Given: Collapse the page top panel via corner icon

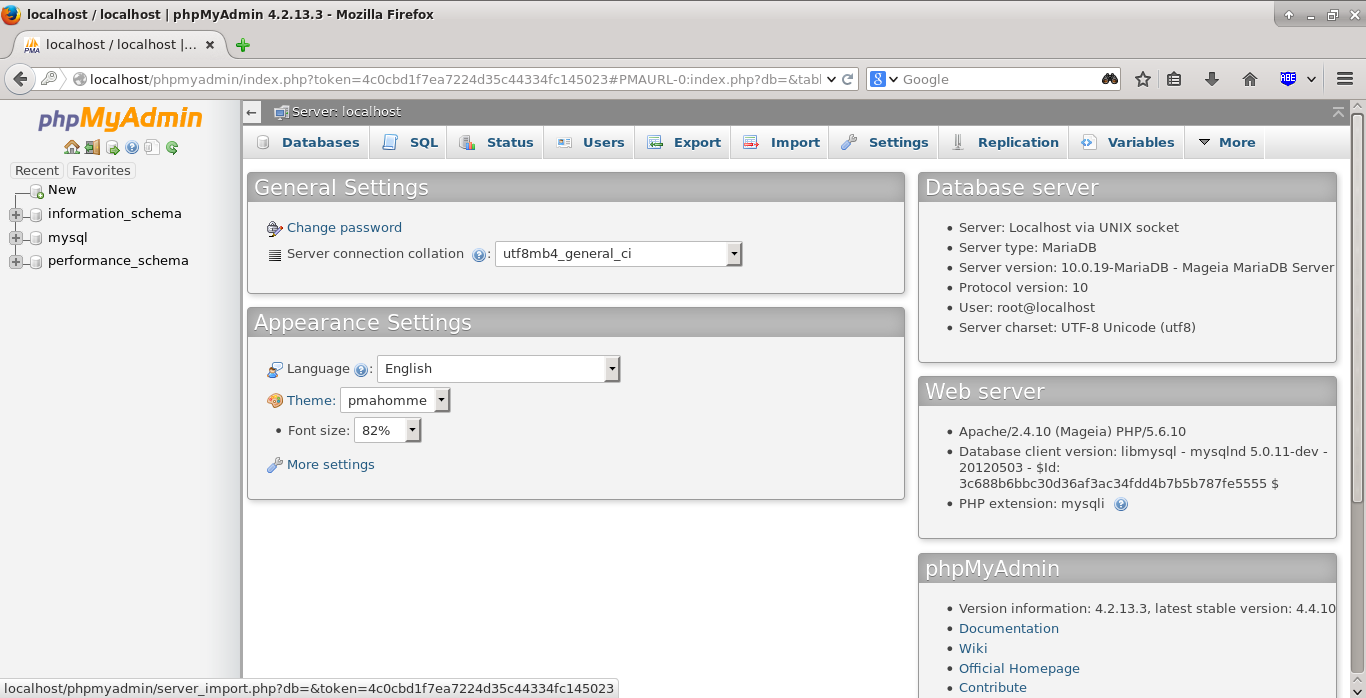Looking at the screenshot, I should (1339, 112).
